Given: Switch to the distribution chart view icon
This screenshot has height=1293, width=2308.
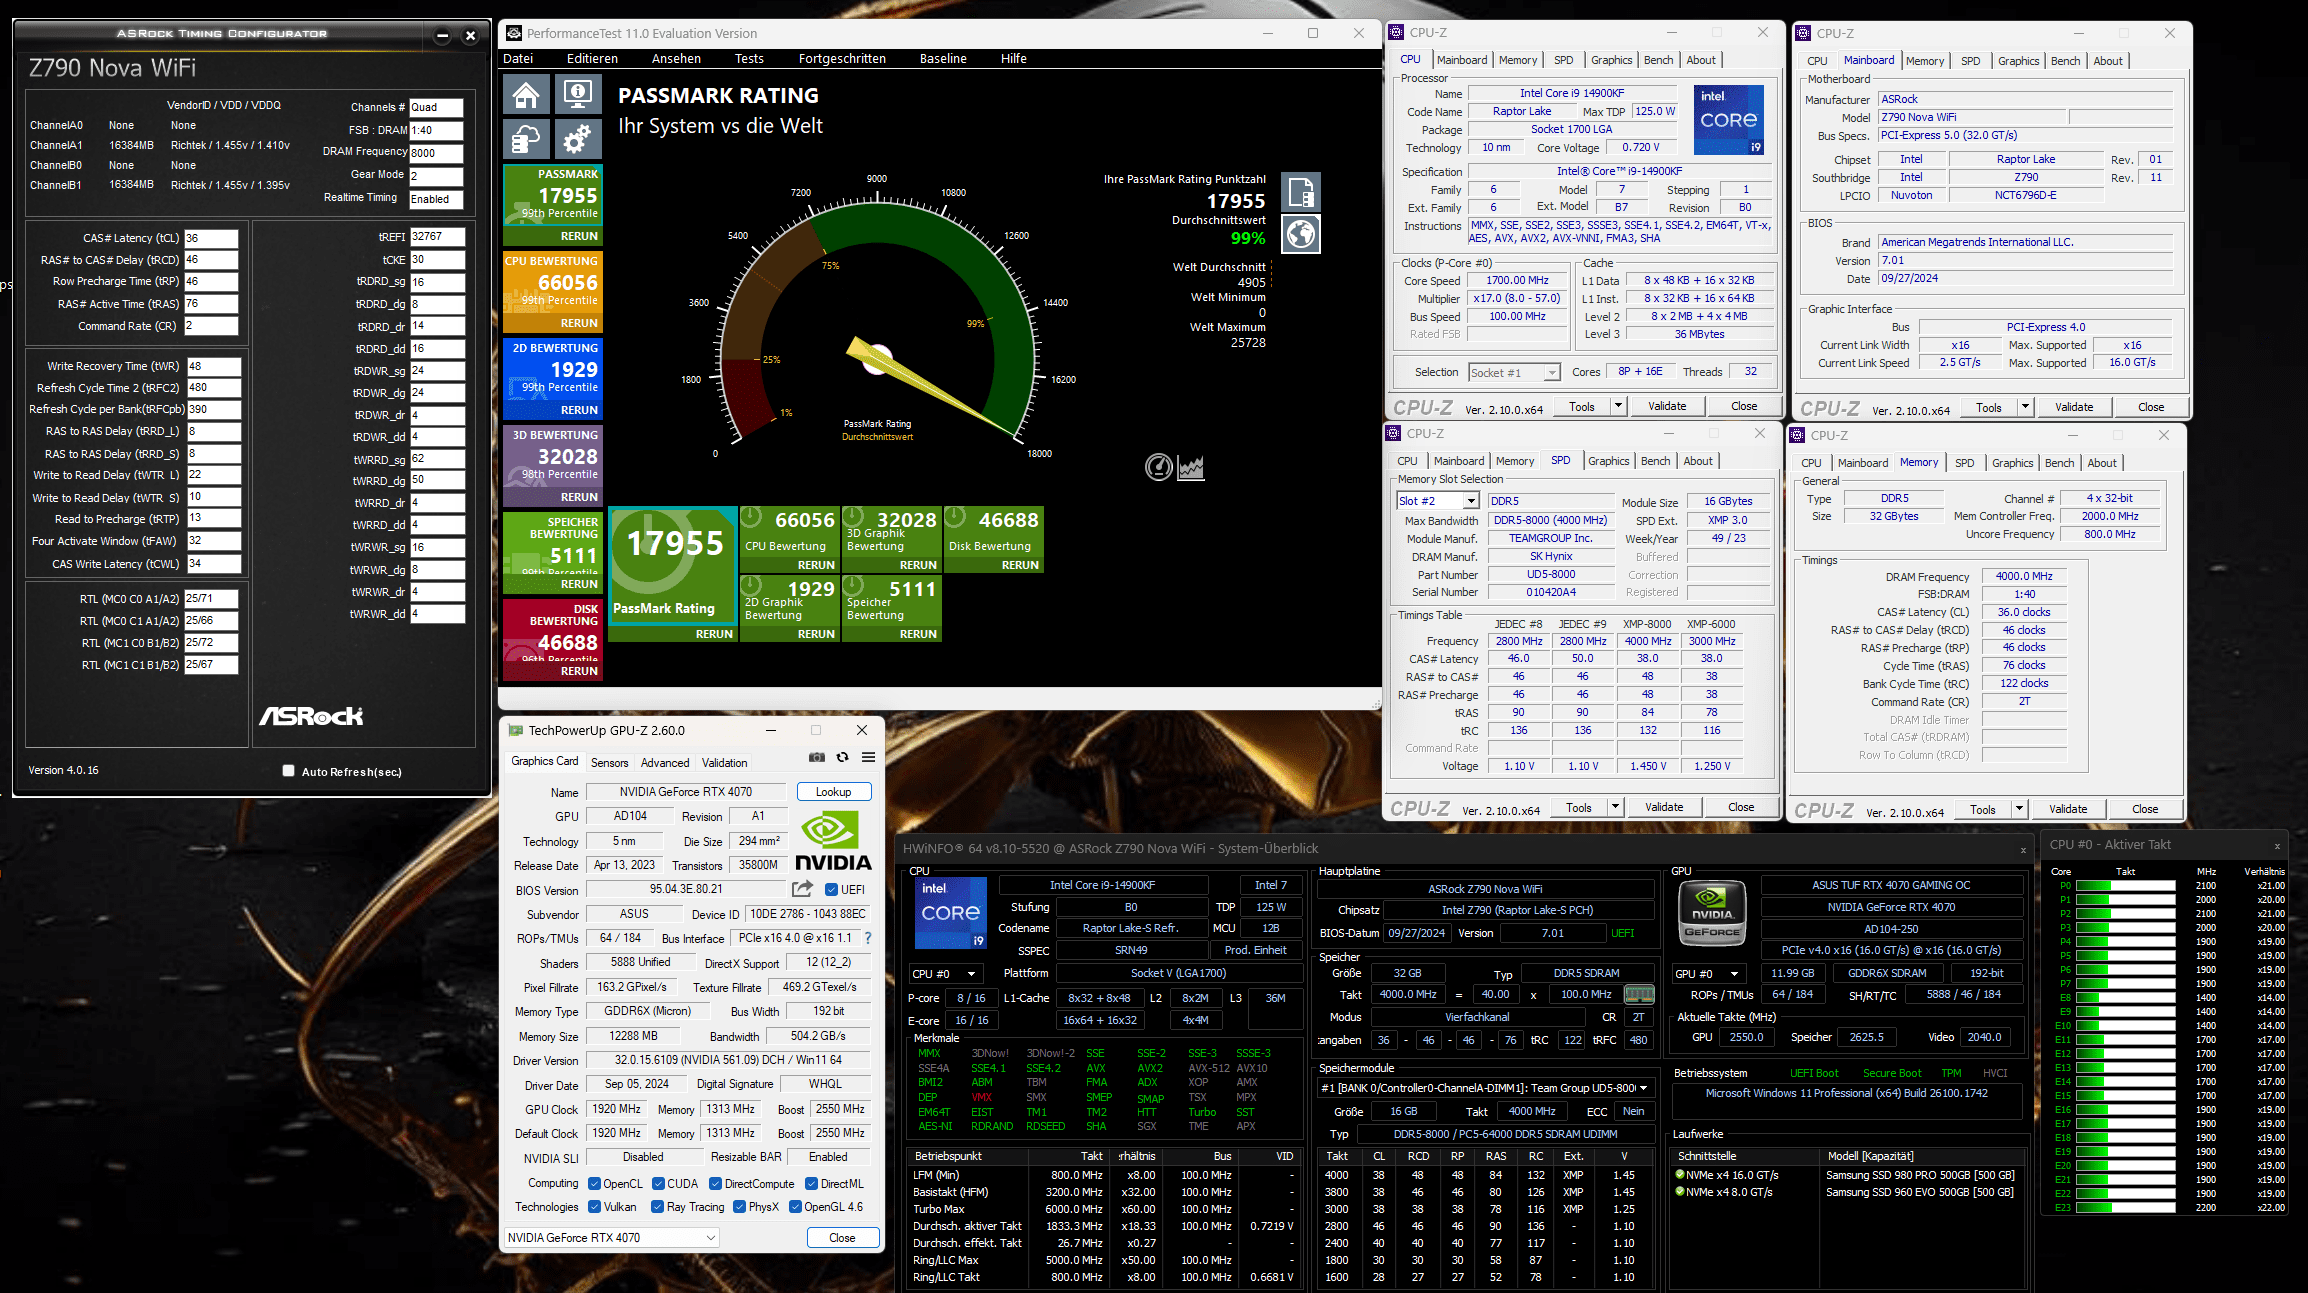Looking at the screenshot, I should click(1190, 467).
